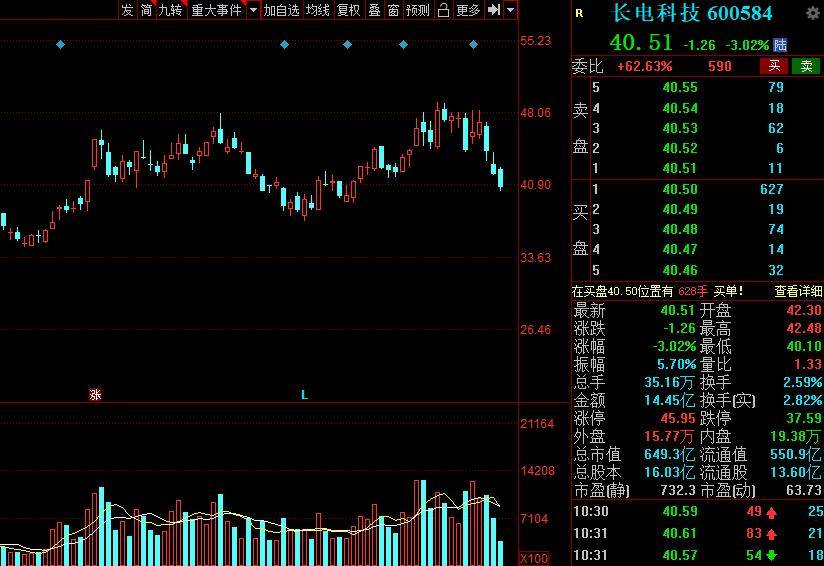Click the jump-to-end arrow icon
Viewport: 824px width, 566px height.
point(493,10)
